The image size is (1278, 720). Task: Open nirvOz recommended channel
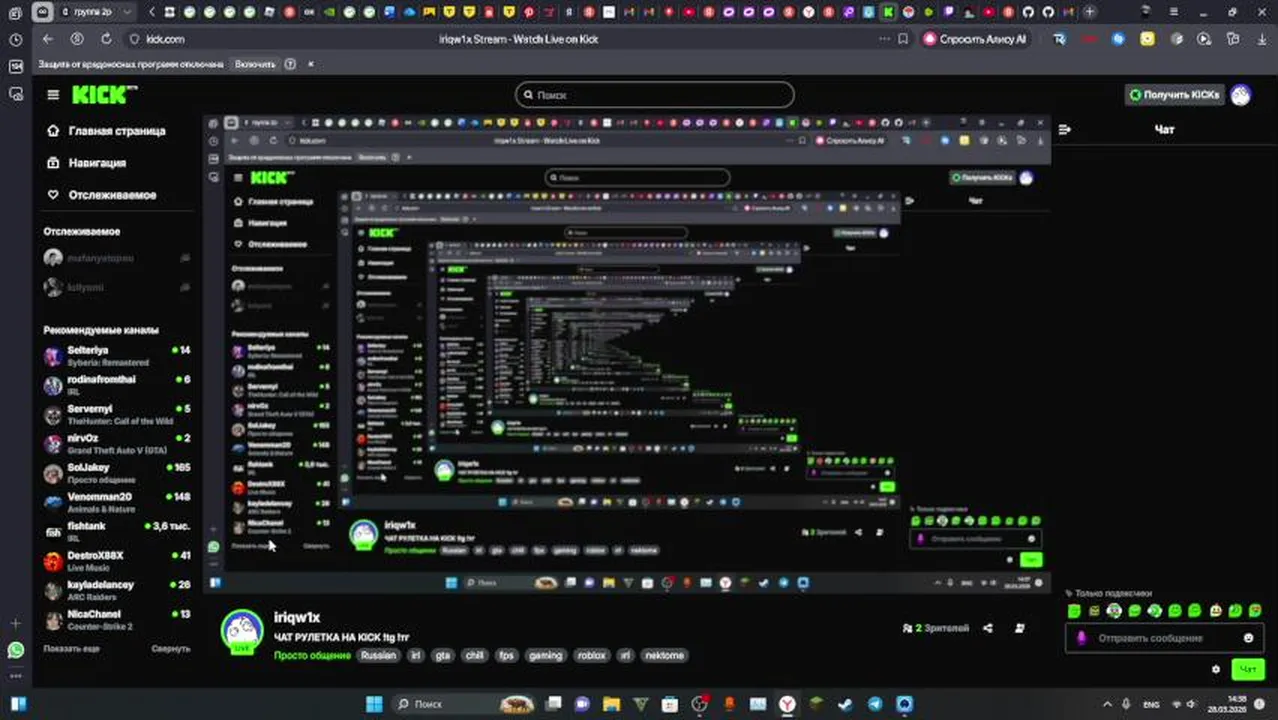[x=117, y=444]
